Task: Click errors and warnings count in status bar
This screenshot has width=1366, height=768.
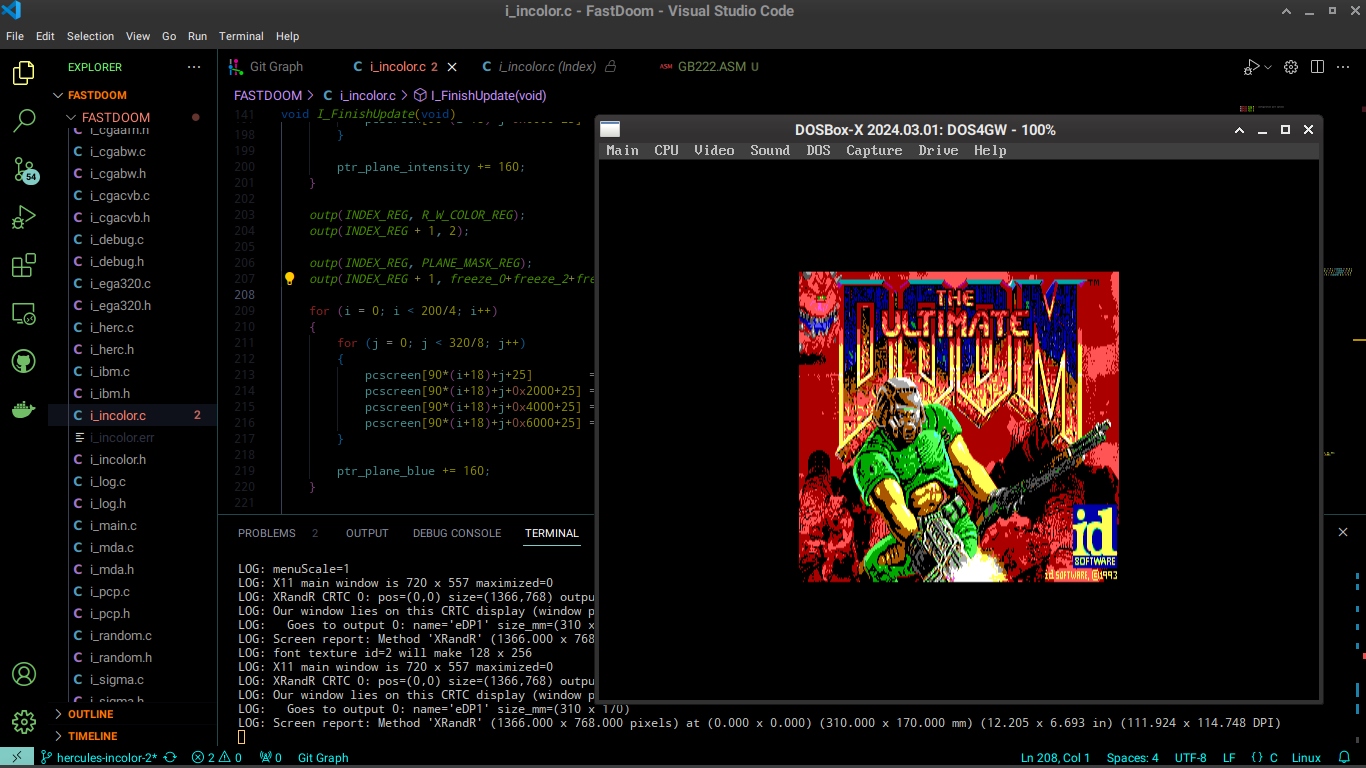Action: [x=217, y=758]
